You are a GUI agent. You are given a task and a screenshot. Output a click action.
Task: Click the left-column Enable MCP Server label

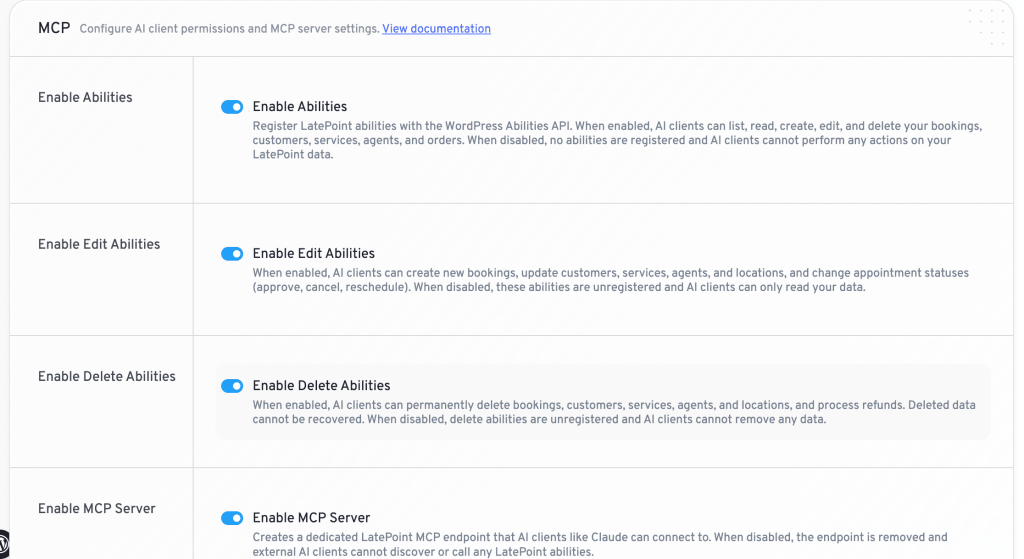click(97, 509)
